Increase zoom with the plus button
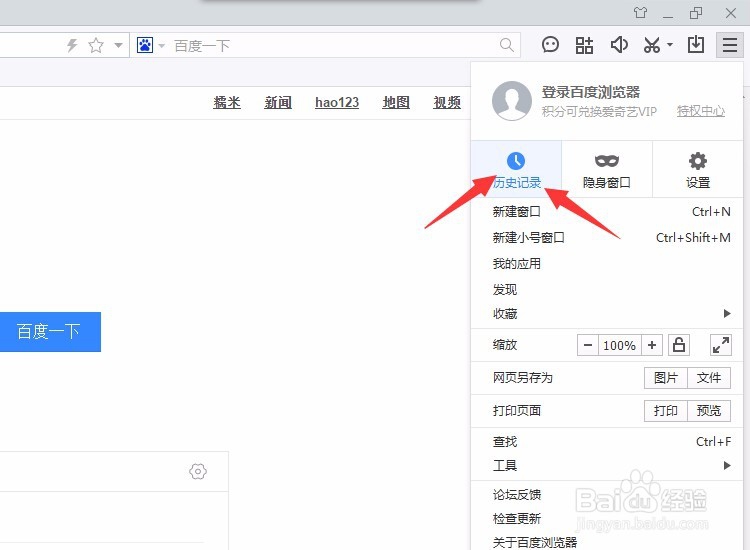The width and height of the screenshot is (750, 550). pos(651,345)
